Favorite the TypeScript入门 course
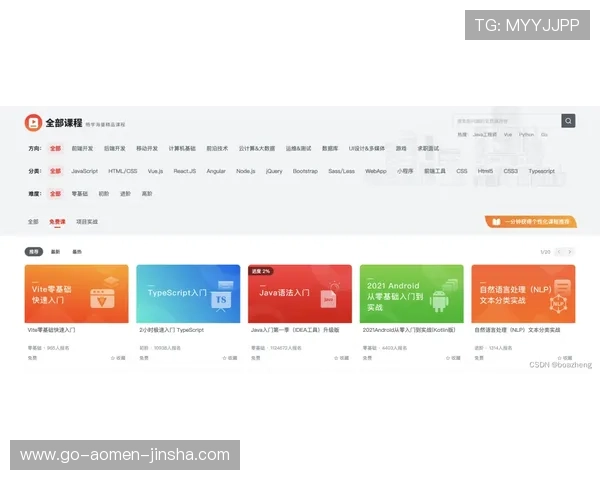 (230, 357)
